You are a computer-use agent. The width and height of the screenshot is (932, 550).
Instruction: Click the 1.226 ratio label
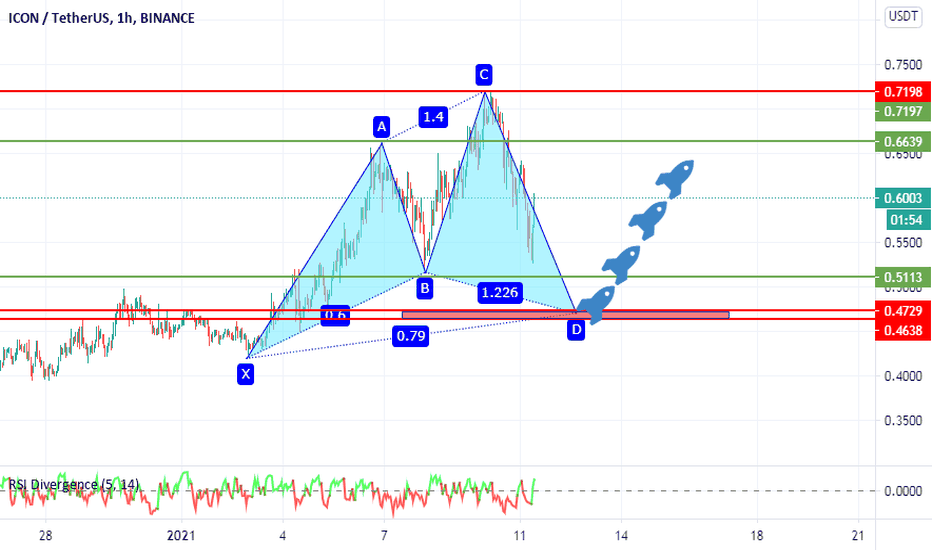pyautogui.click(x=500, y=293)
